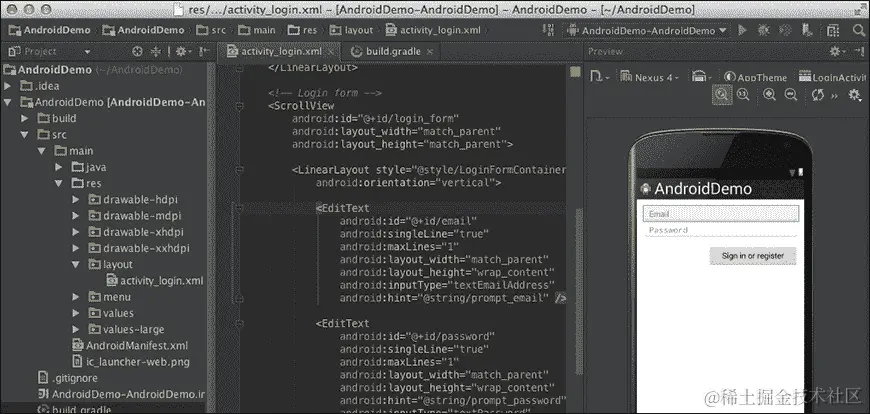Open the AppTheme theme selector

pos(755,78)
